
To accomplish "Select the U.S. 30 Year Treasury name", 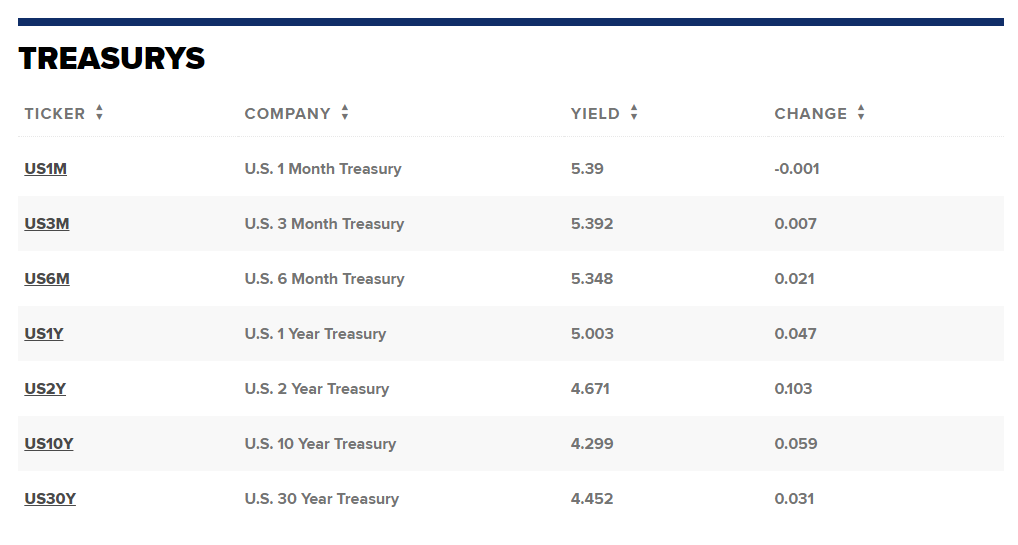I will click(321, 499).
